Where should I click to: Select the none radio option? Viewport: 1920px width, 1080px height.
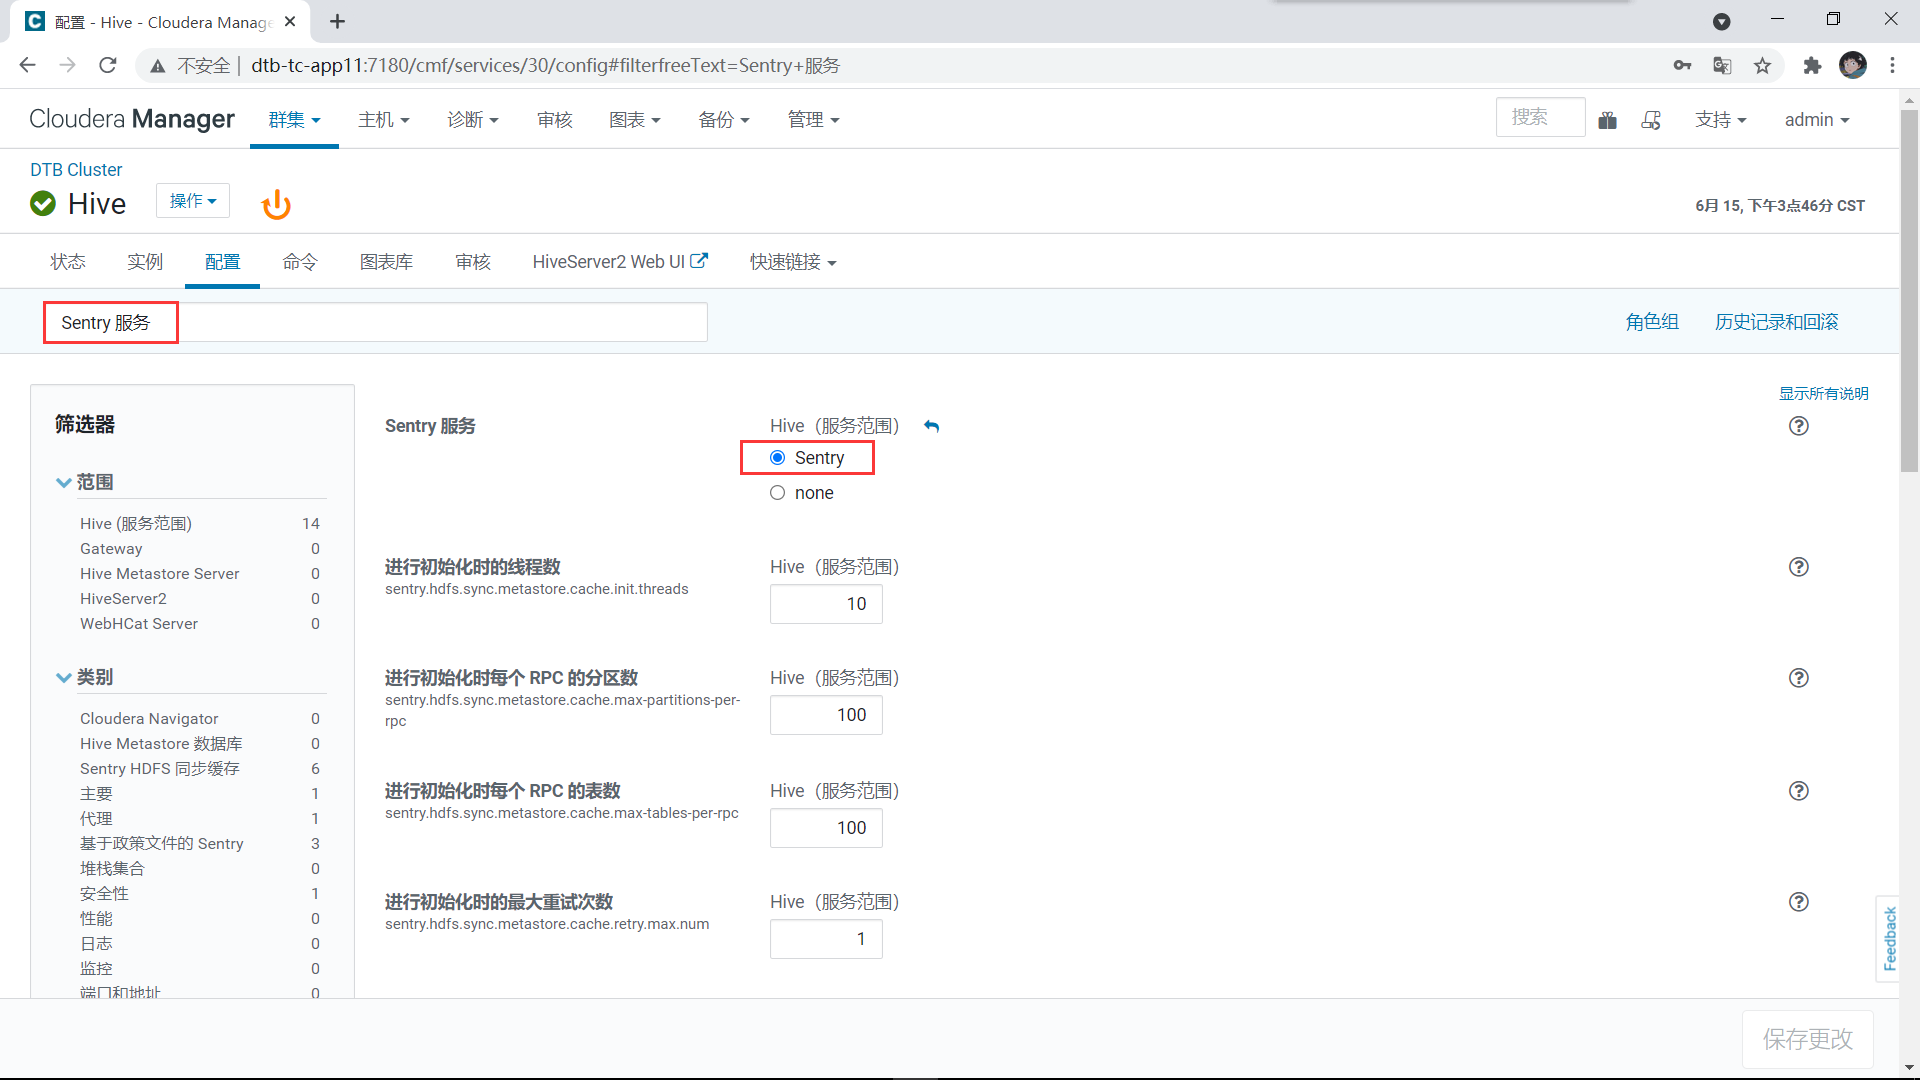click(777, 493)
